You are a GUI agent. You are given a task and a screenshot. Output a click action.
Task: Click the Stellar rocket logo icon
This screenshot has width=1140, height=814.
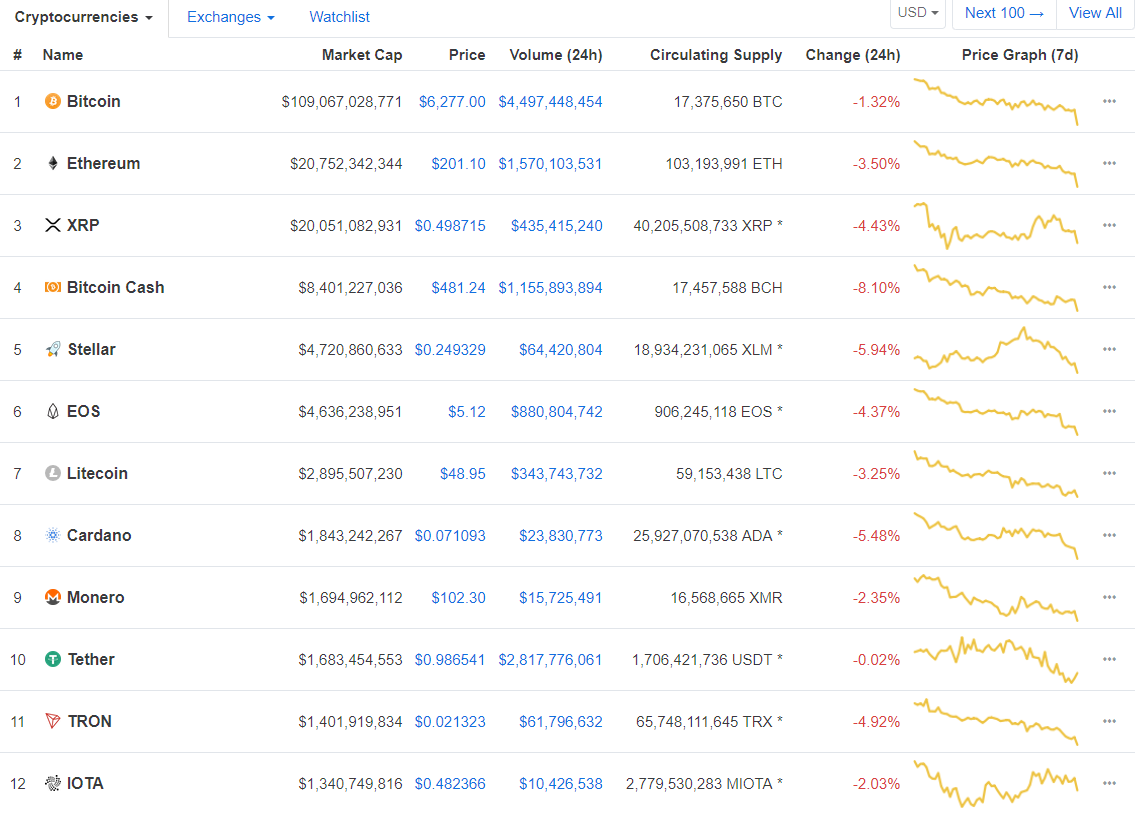click(x=52, y=350)
